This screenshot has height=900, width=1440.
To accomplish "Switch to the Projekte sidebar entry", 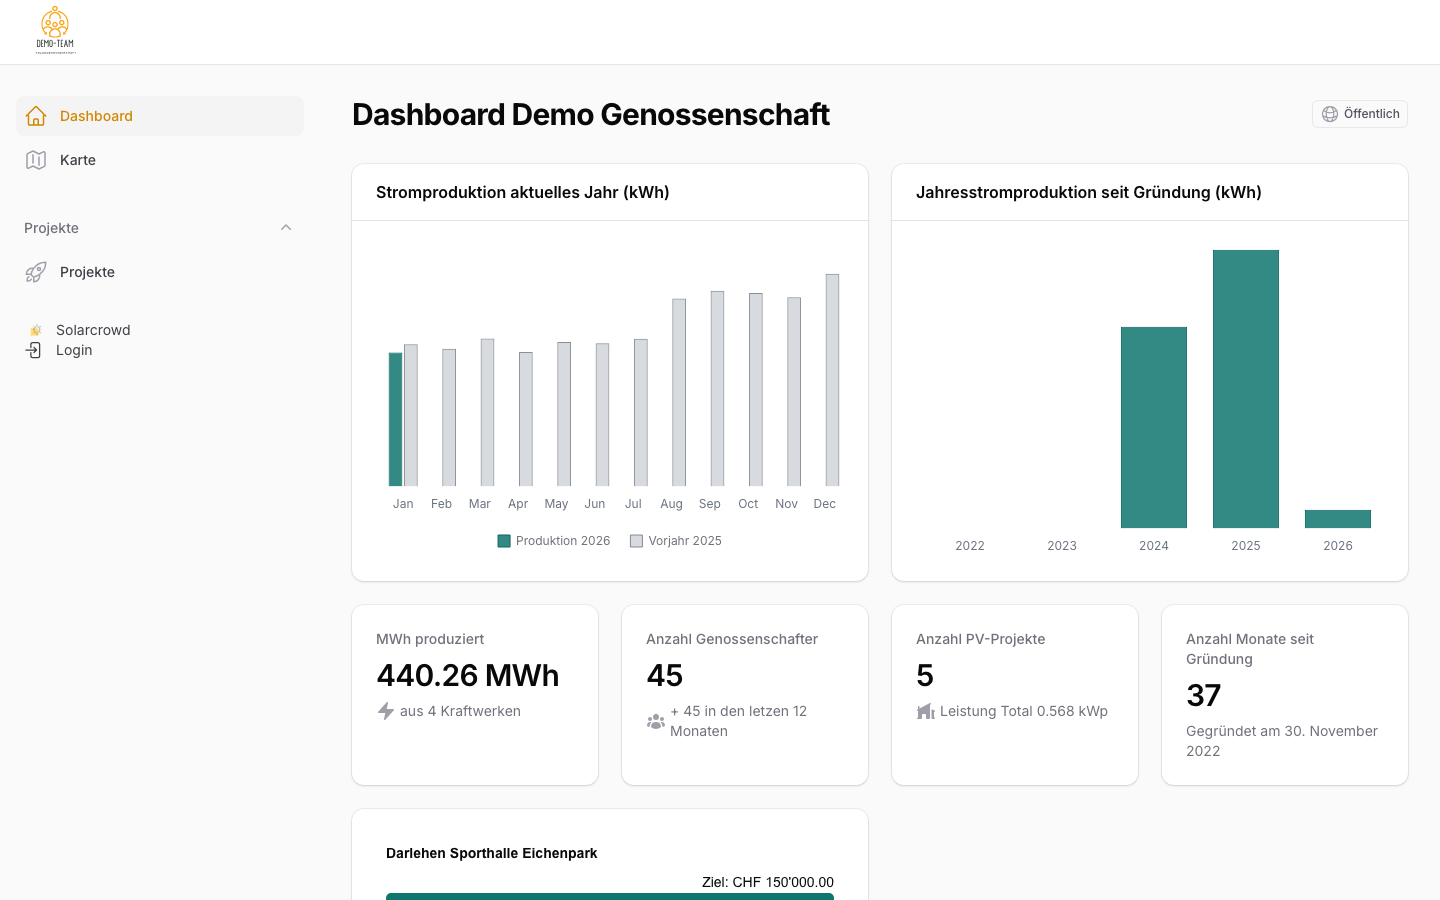I will click(x=87, y=271).
